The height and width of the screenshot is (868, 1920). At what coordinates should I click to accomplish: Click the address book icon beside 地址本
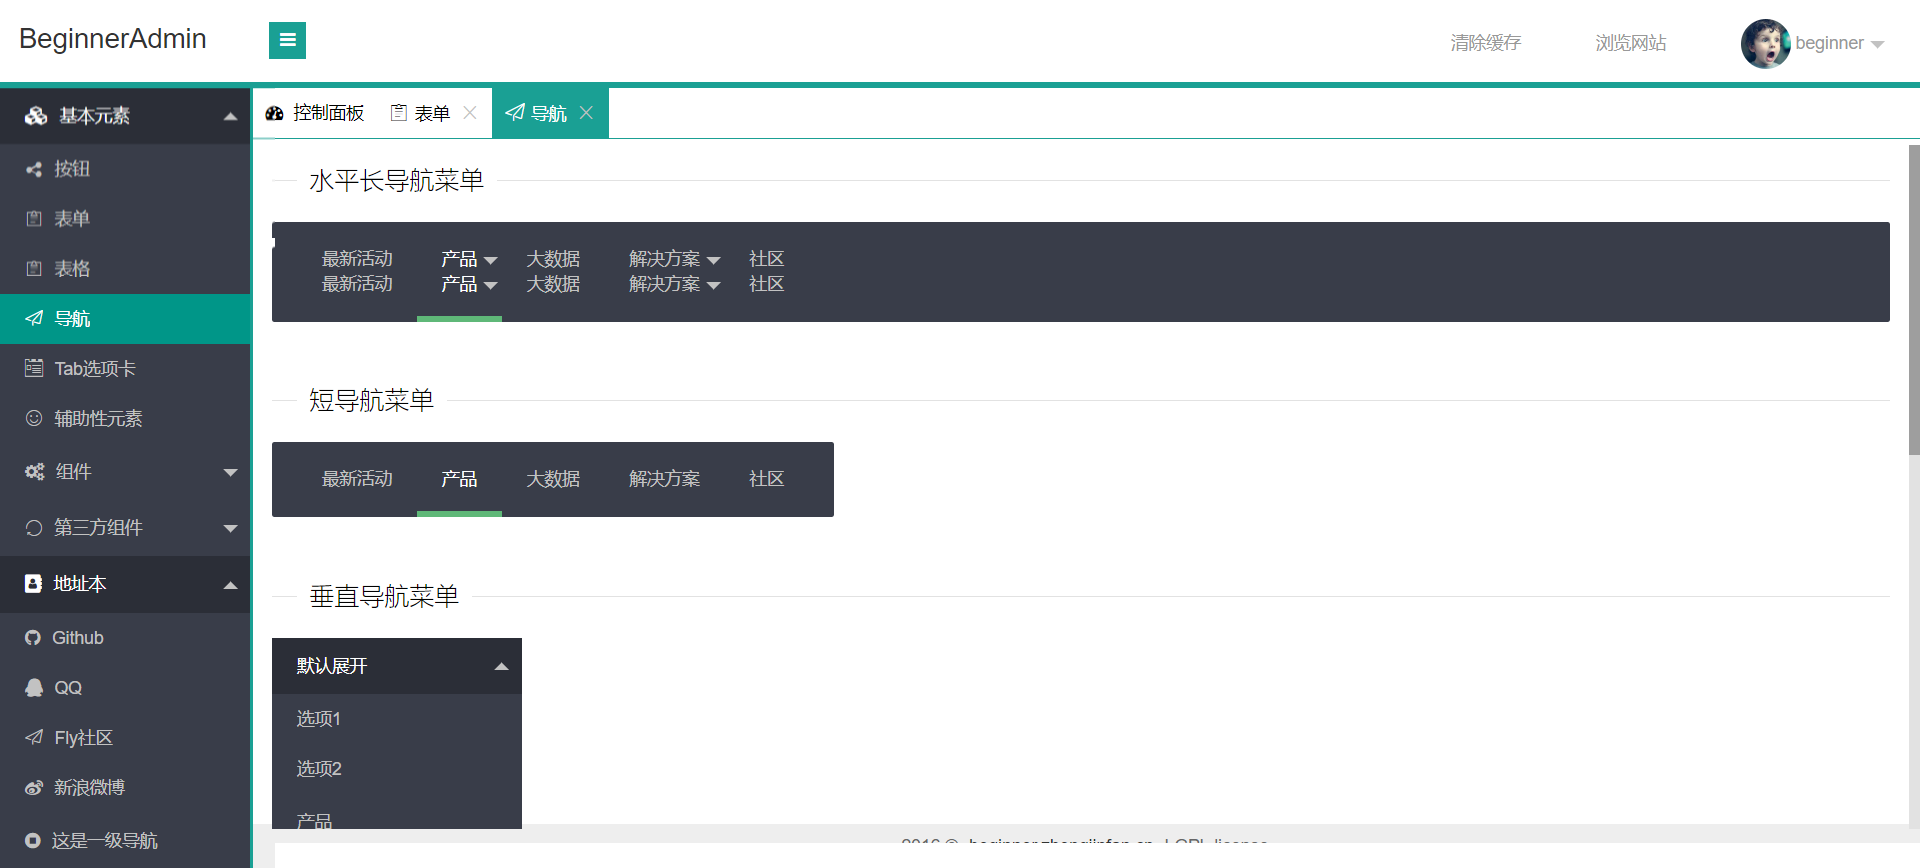(x=33, y=583)
